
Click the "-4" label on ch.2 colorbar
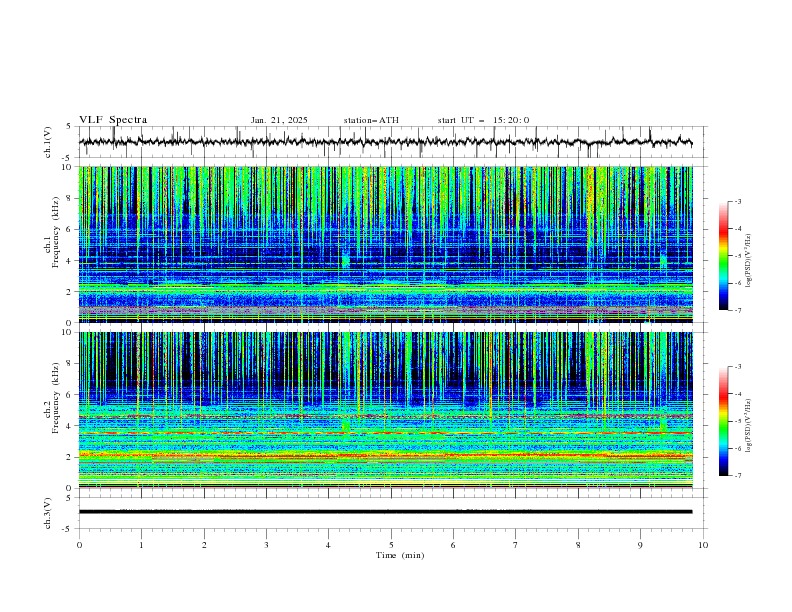tap(737, 394)
